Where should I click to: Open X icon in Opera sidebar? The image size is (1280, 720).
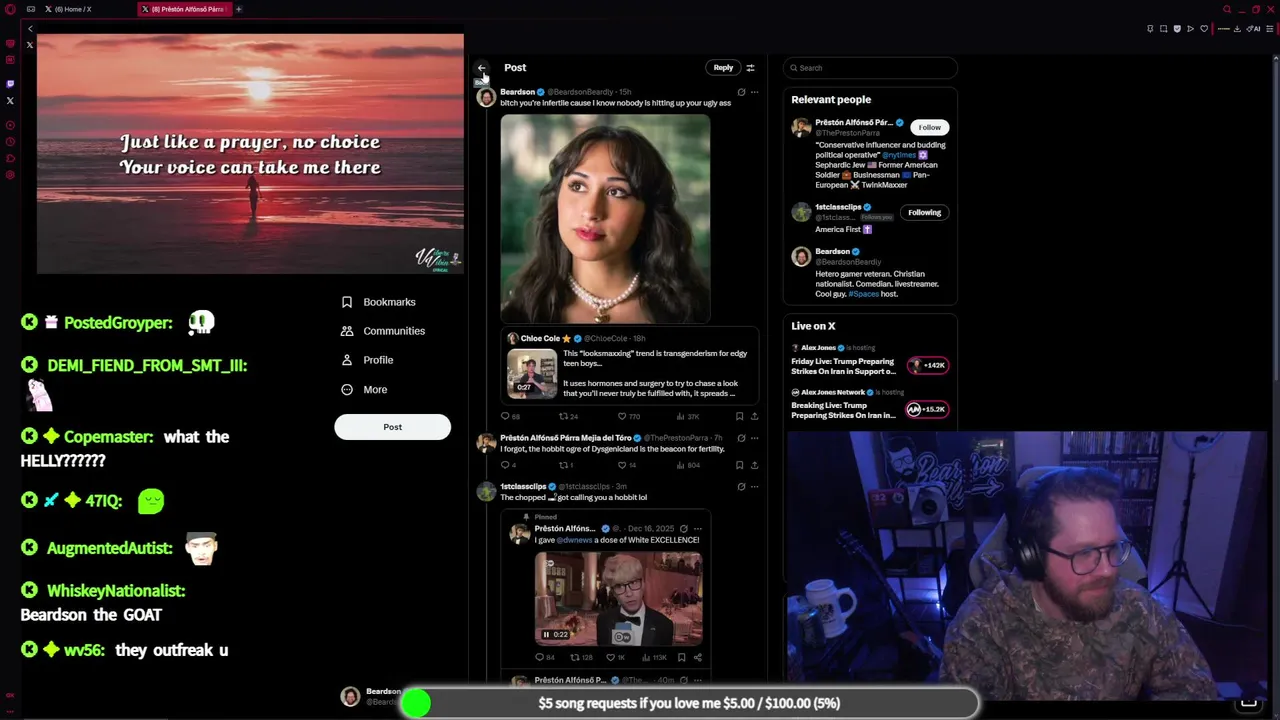coord(10,100)
